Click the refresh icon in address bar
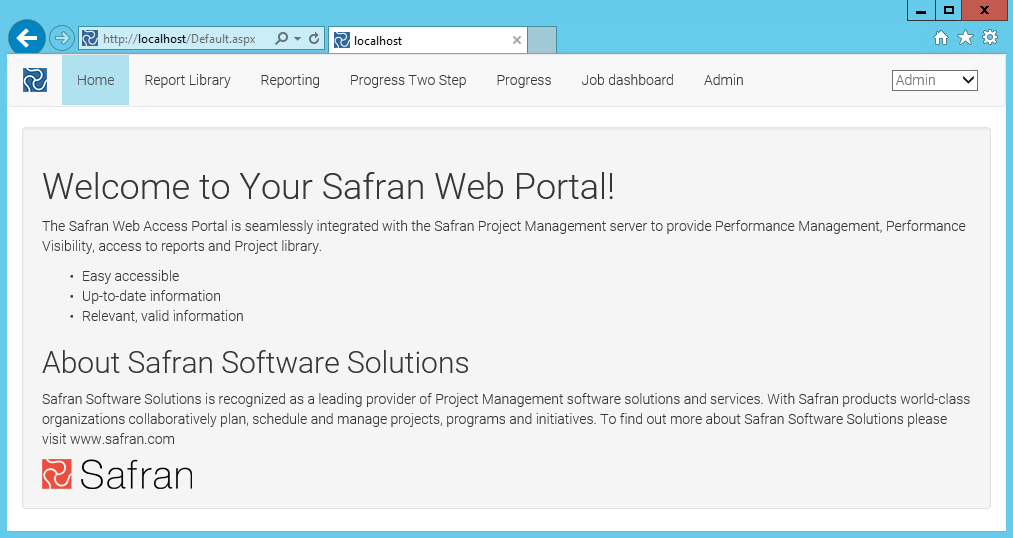This screenshot has width=1013, height=538. point(314,39)
